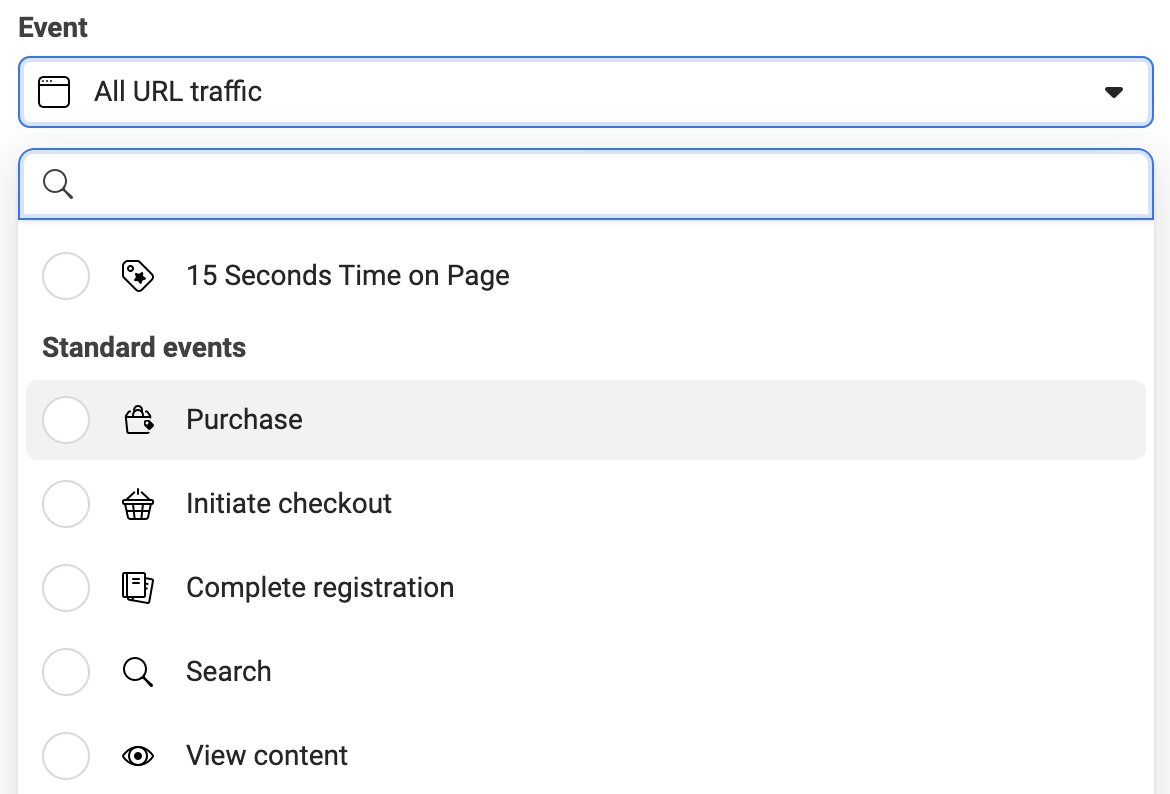
Task: Choose the Search event option
Action: click(x=228, y=672)
